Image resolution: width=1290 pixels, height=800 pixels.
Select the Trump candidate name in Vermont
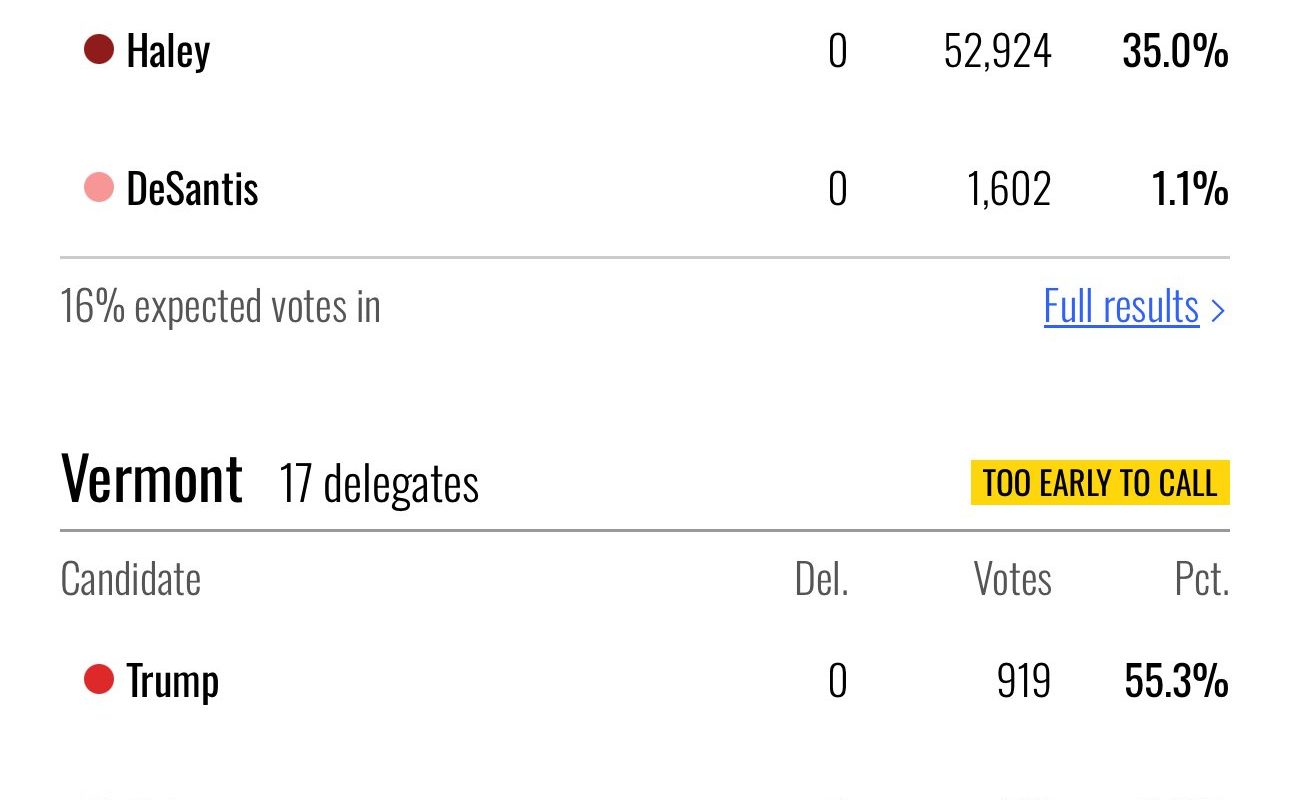(x=172, y=682)
